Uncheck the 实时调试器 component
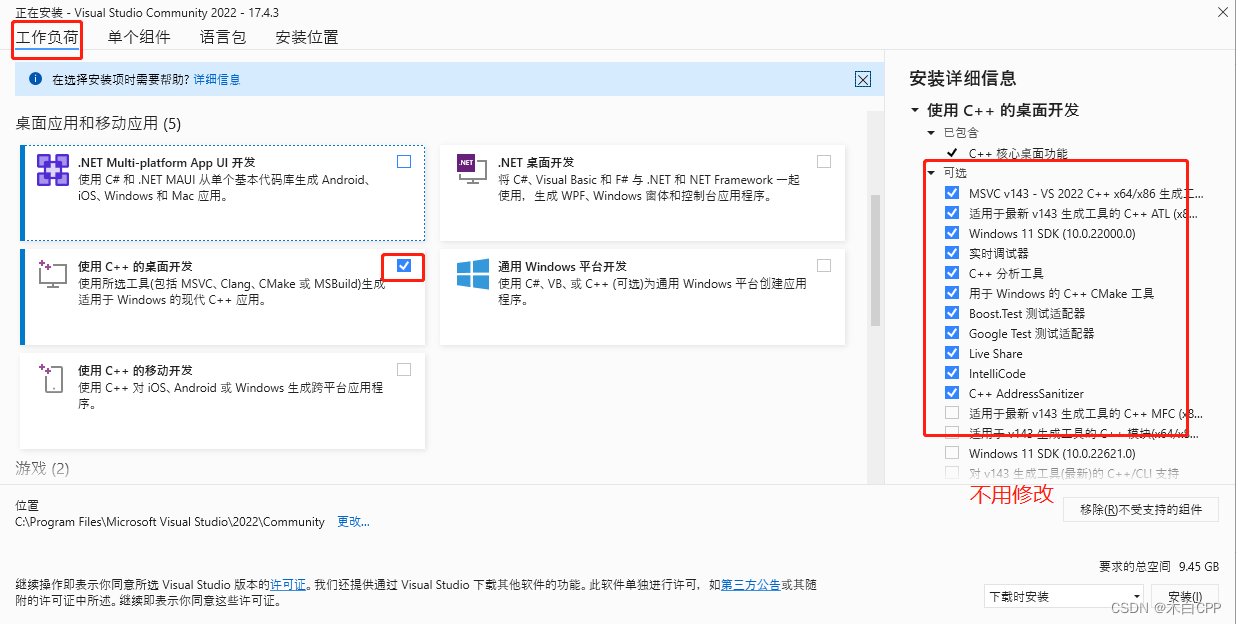The width and height of the screenshot is (1236, 624). coord(952,253)
